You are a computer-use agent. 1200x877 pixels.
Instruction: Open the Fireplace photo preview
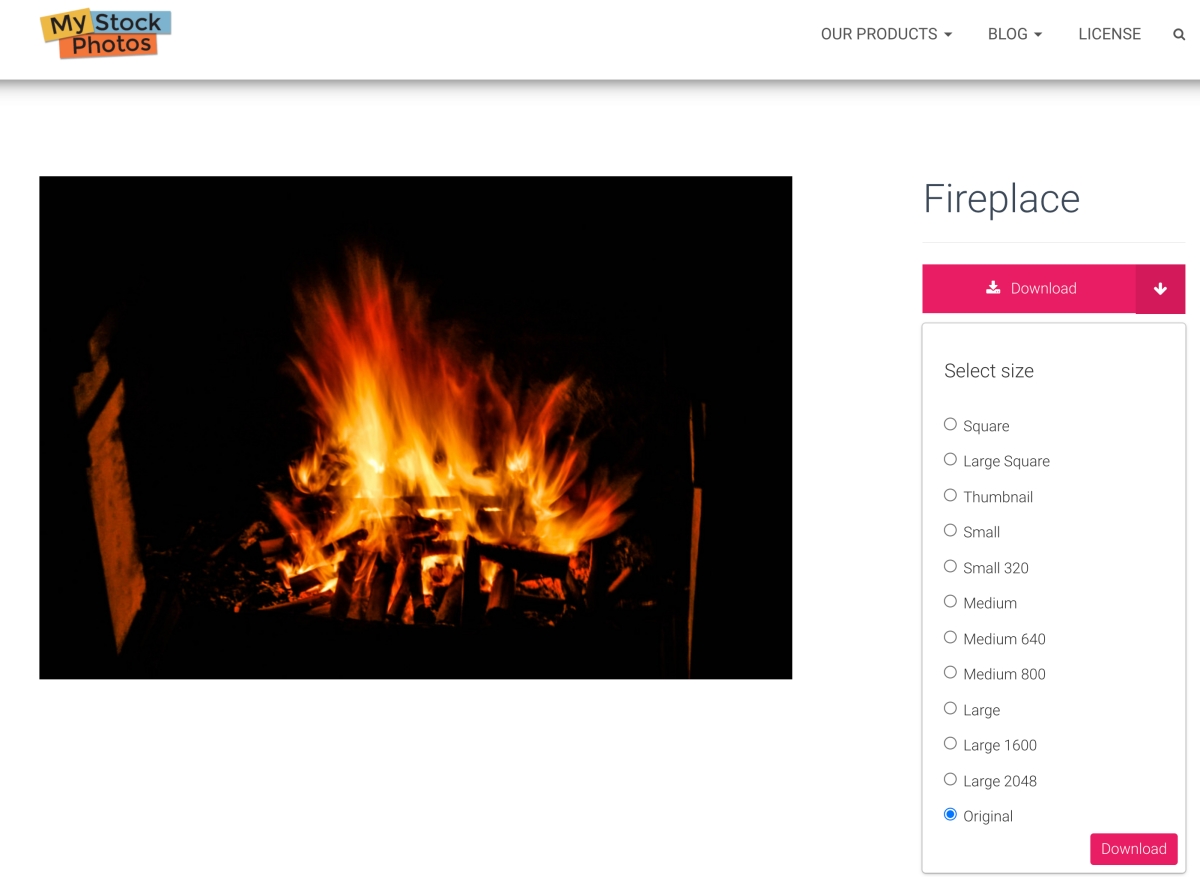click(416, 428)
